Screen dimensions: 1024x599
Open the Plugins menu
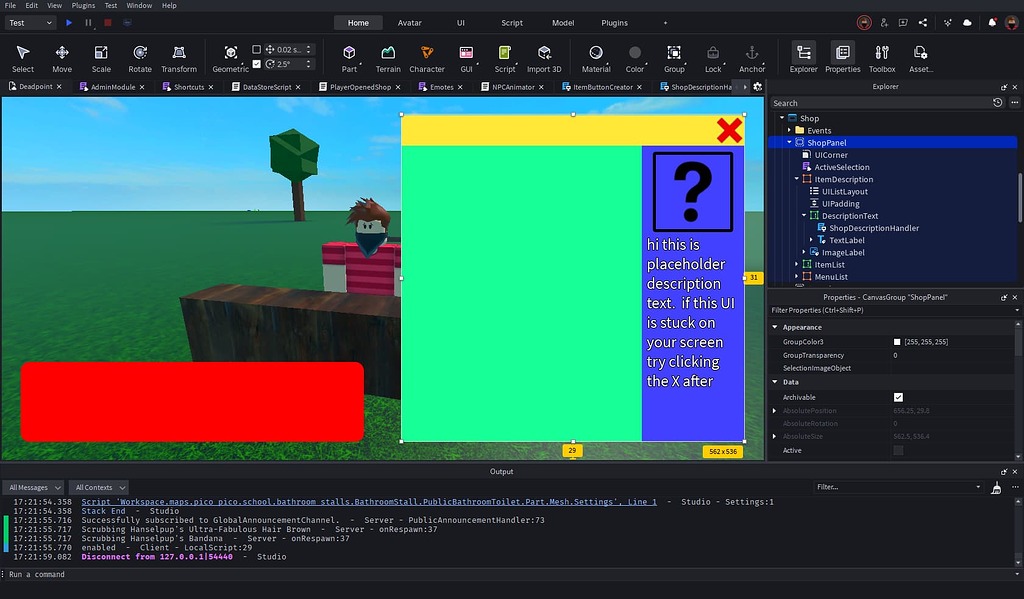coord(82,5)
